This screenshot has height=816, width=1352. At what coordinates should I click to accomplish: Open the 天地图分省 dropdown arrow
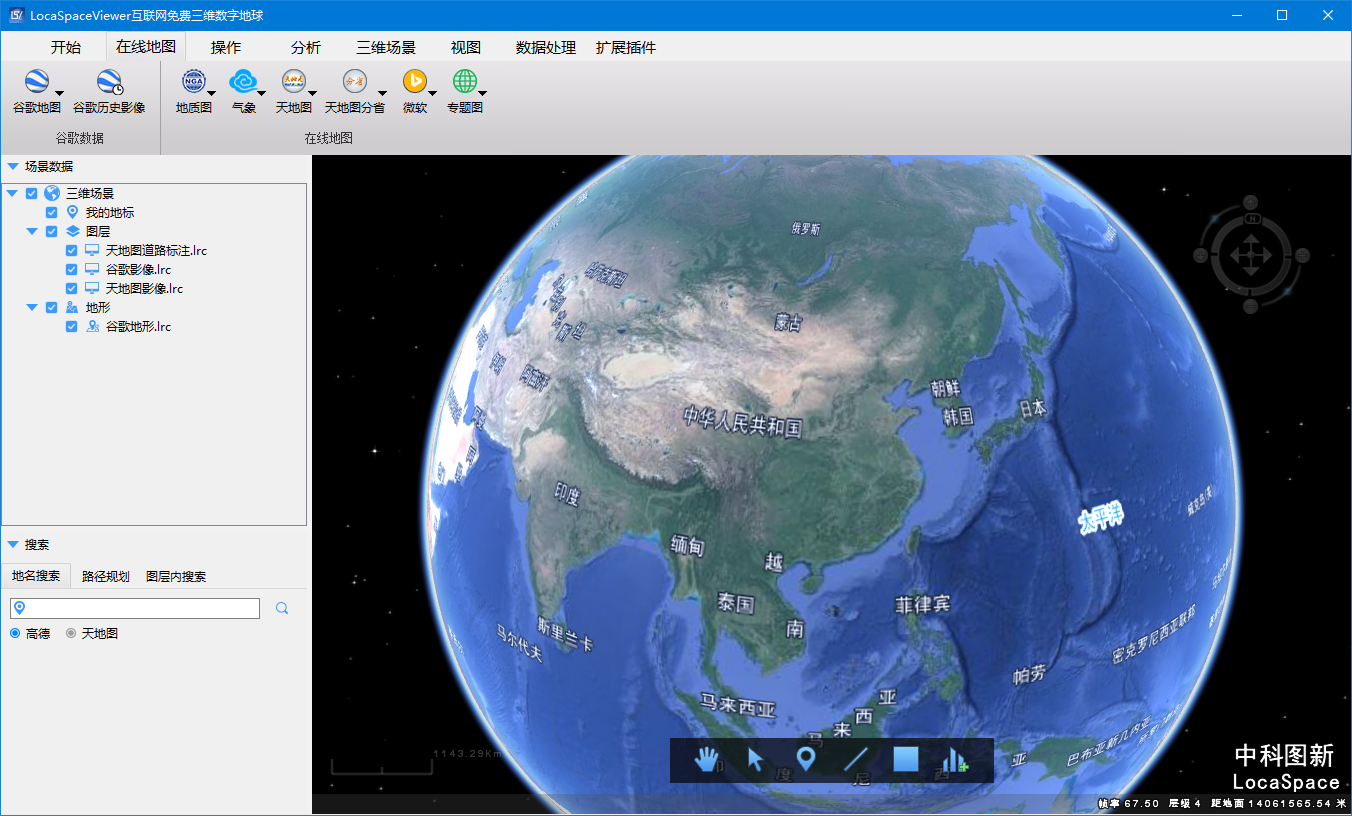(382, 94)
